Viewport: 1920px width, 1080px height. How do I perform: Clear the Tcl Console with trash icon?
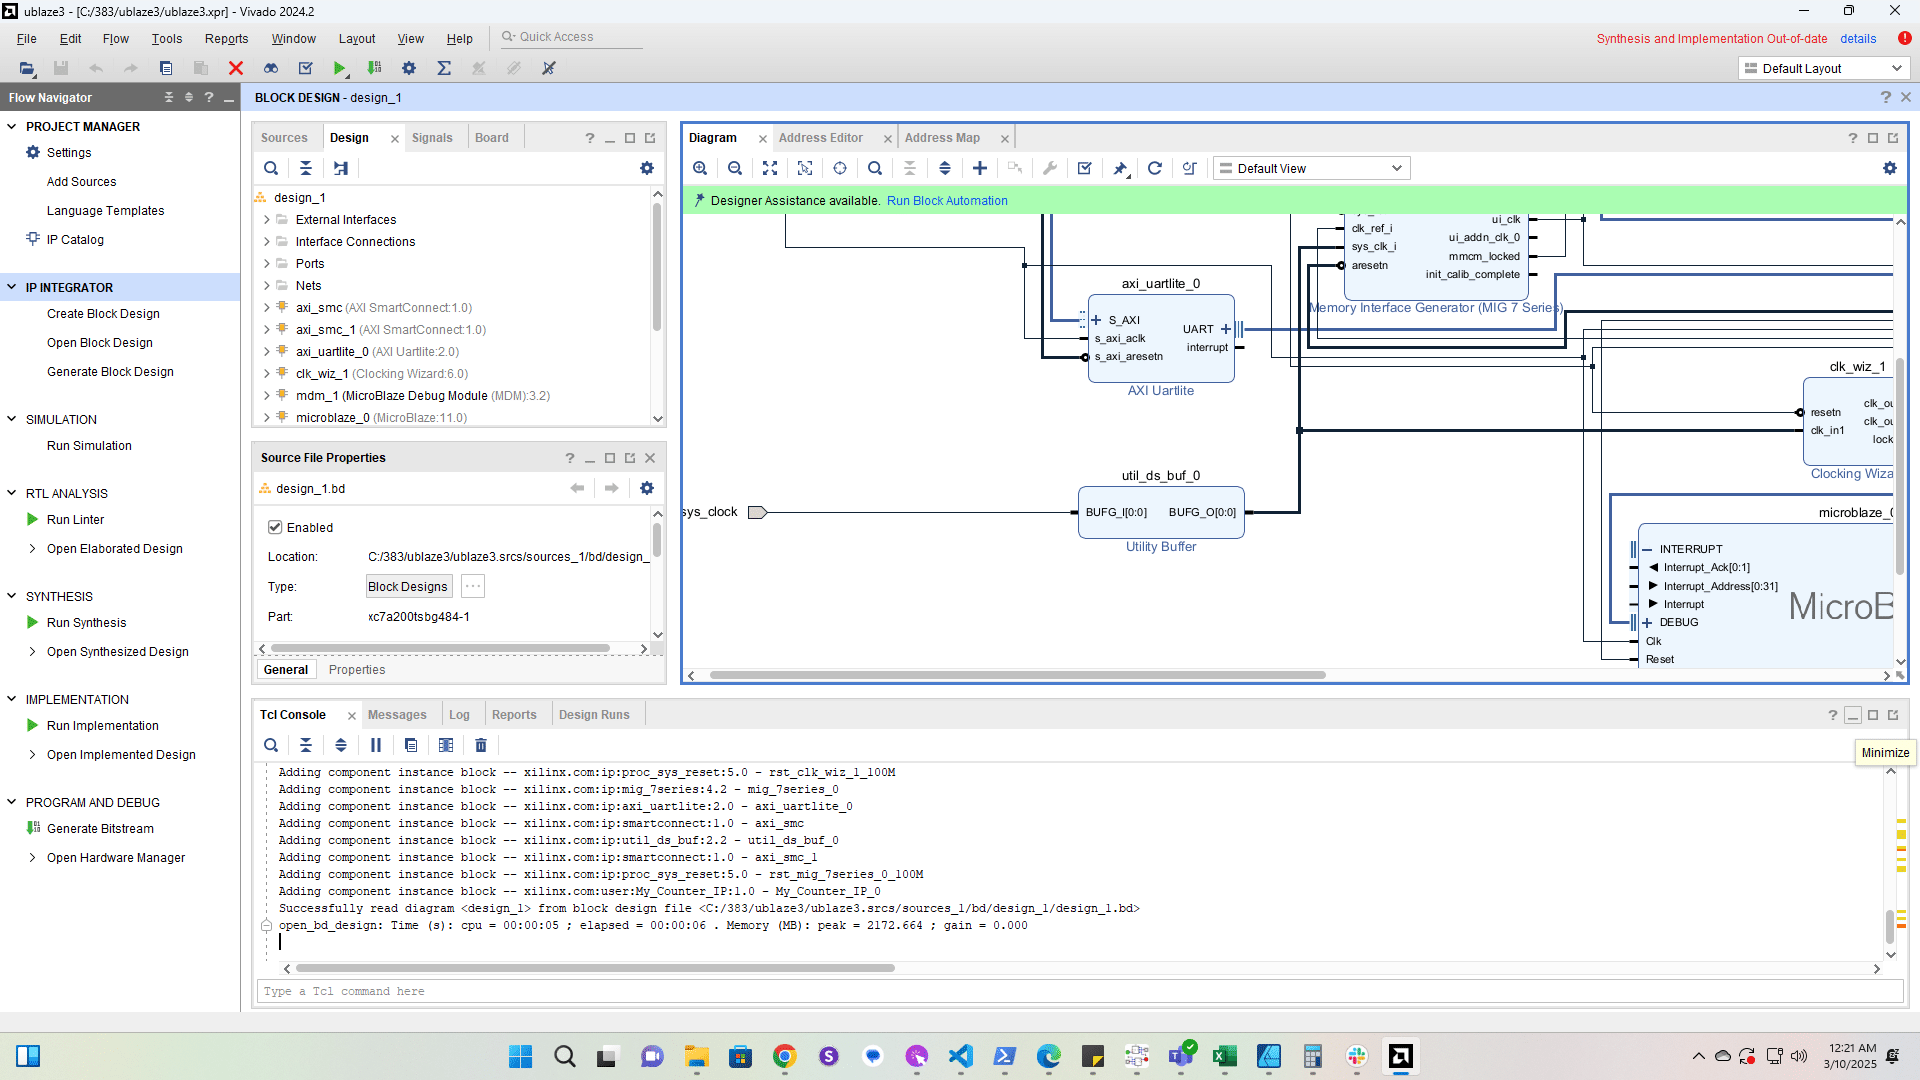pyautogui.click(x=481, y=745)
